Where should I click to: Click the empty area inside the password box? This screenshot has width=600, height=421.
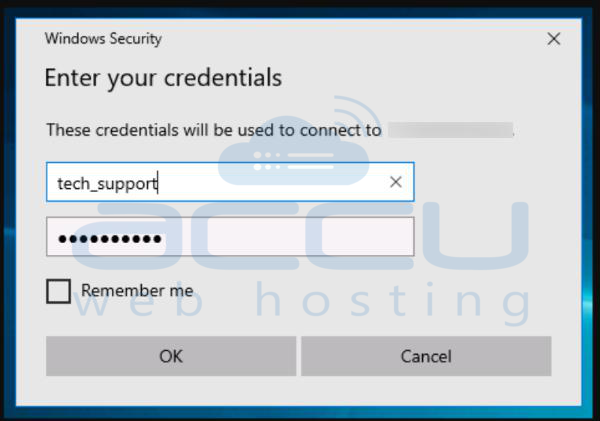pyautogui.click(x=287, y=237)
